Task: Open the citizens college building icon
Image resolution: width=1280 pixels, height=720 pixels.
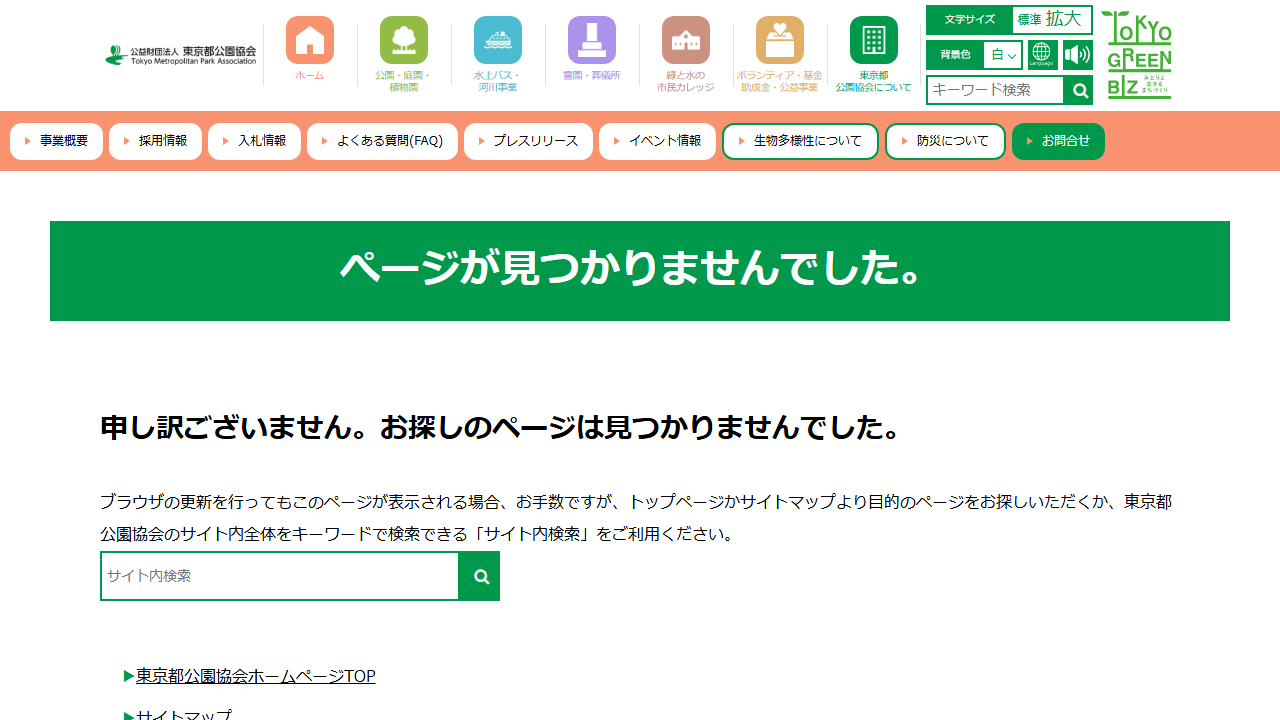Action: click(x=686, y=40)
